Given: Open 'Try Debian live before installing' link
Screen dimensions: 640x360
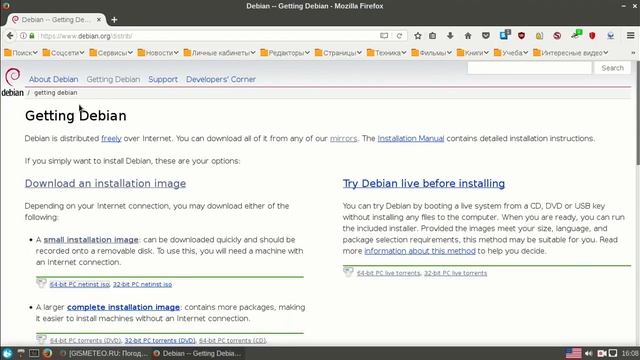Looking at the screenshot, I should (x=424, y=184).
